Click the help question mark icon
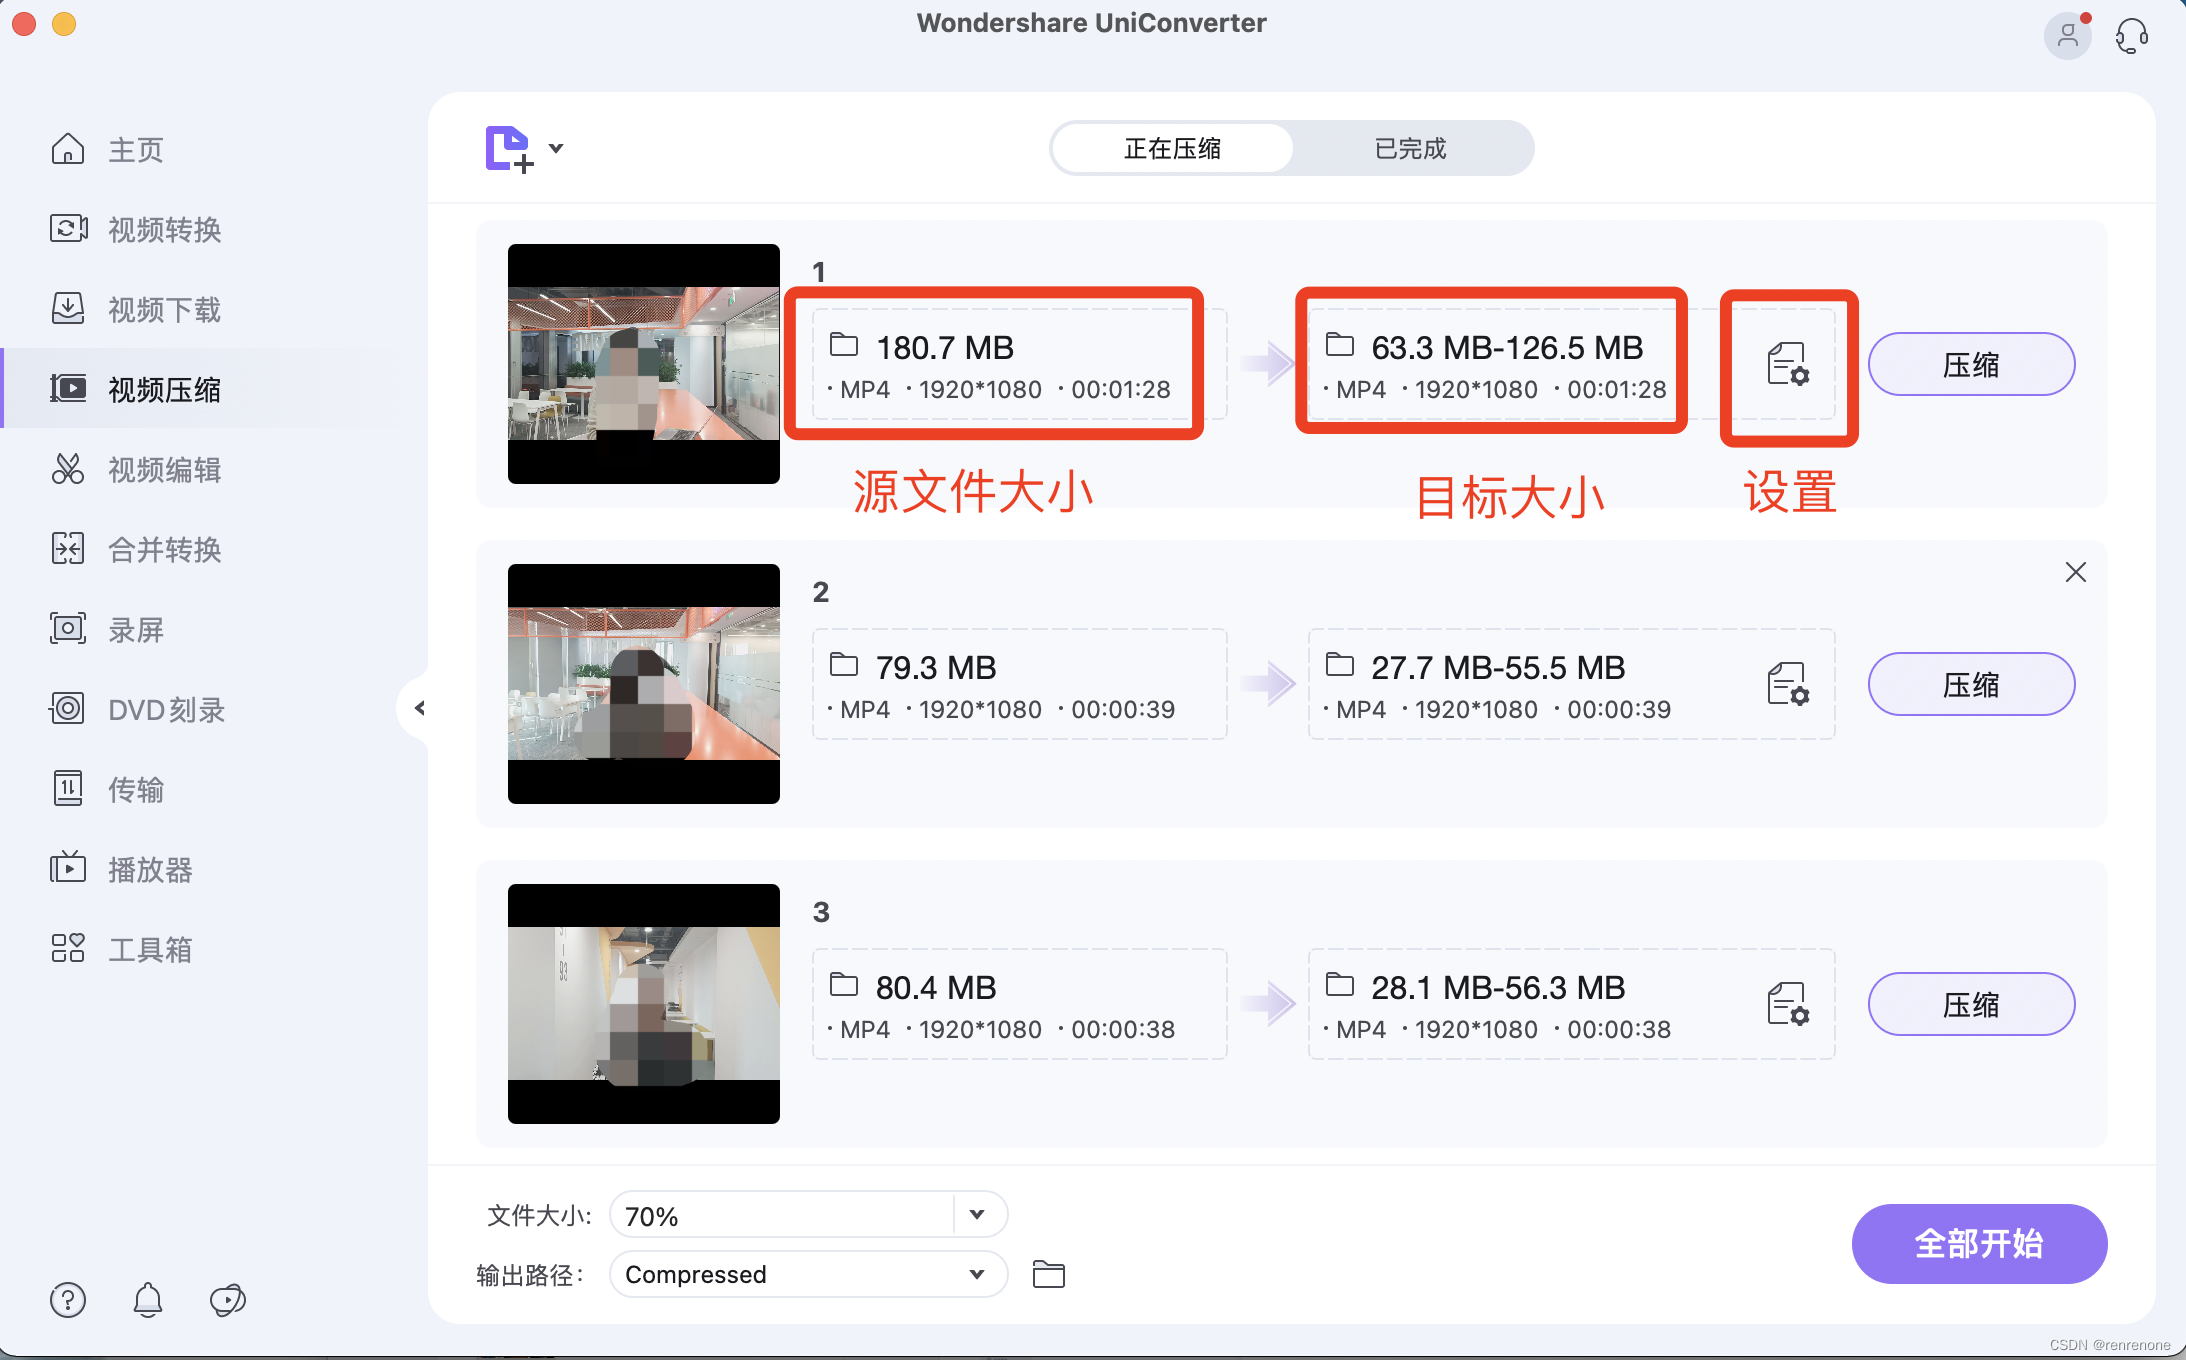 tap(68, 1300)
